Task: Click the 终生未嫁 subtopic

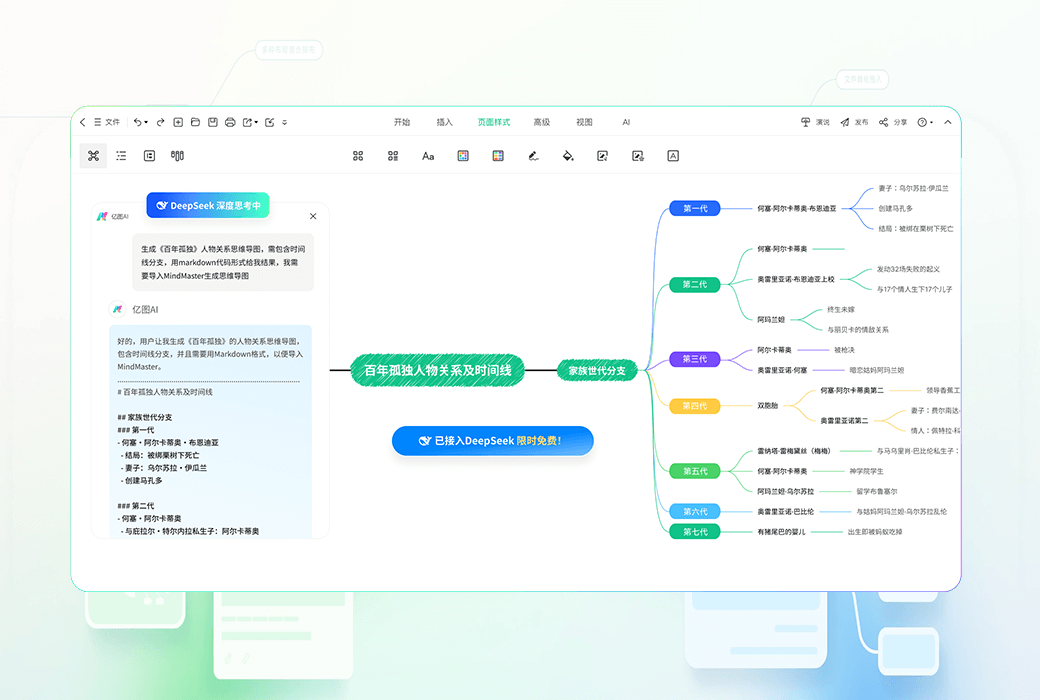Action: [x=841, y=310]
